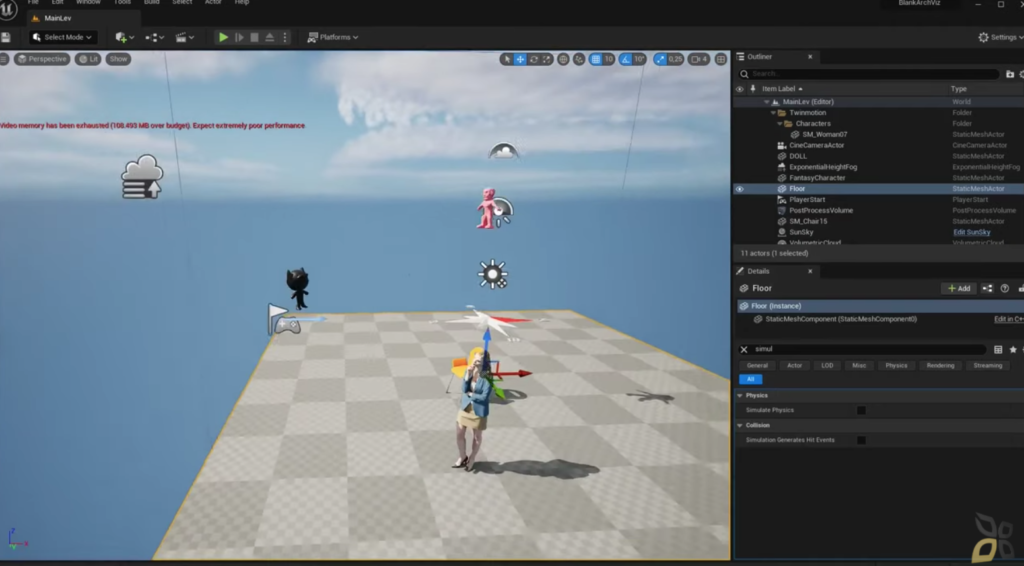Open the Blueprints dropdown in toolbar
Image resolution: width=1024 pixels, height=566 pixels.
pos(155,37)
